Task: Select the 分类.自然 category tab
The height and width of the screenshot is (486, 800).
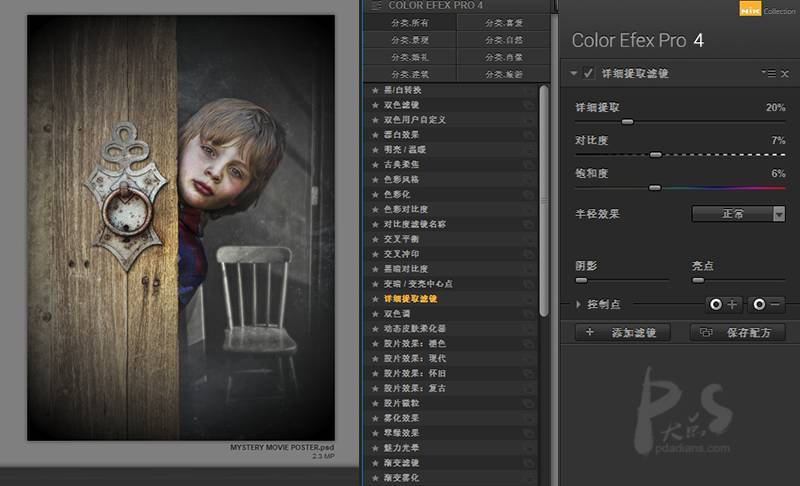Action: coord(504,40)
